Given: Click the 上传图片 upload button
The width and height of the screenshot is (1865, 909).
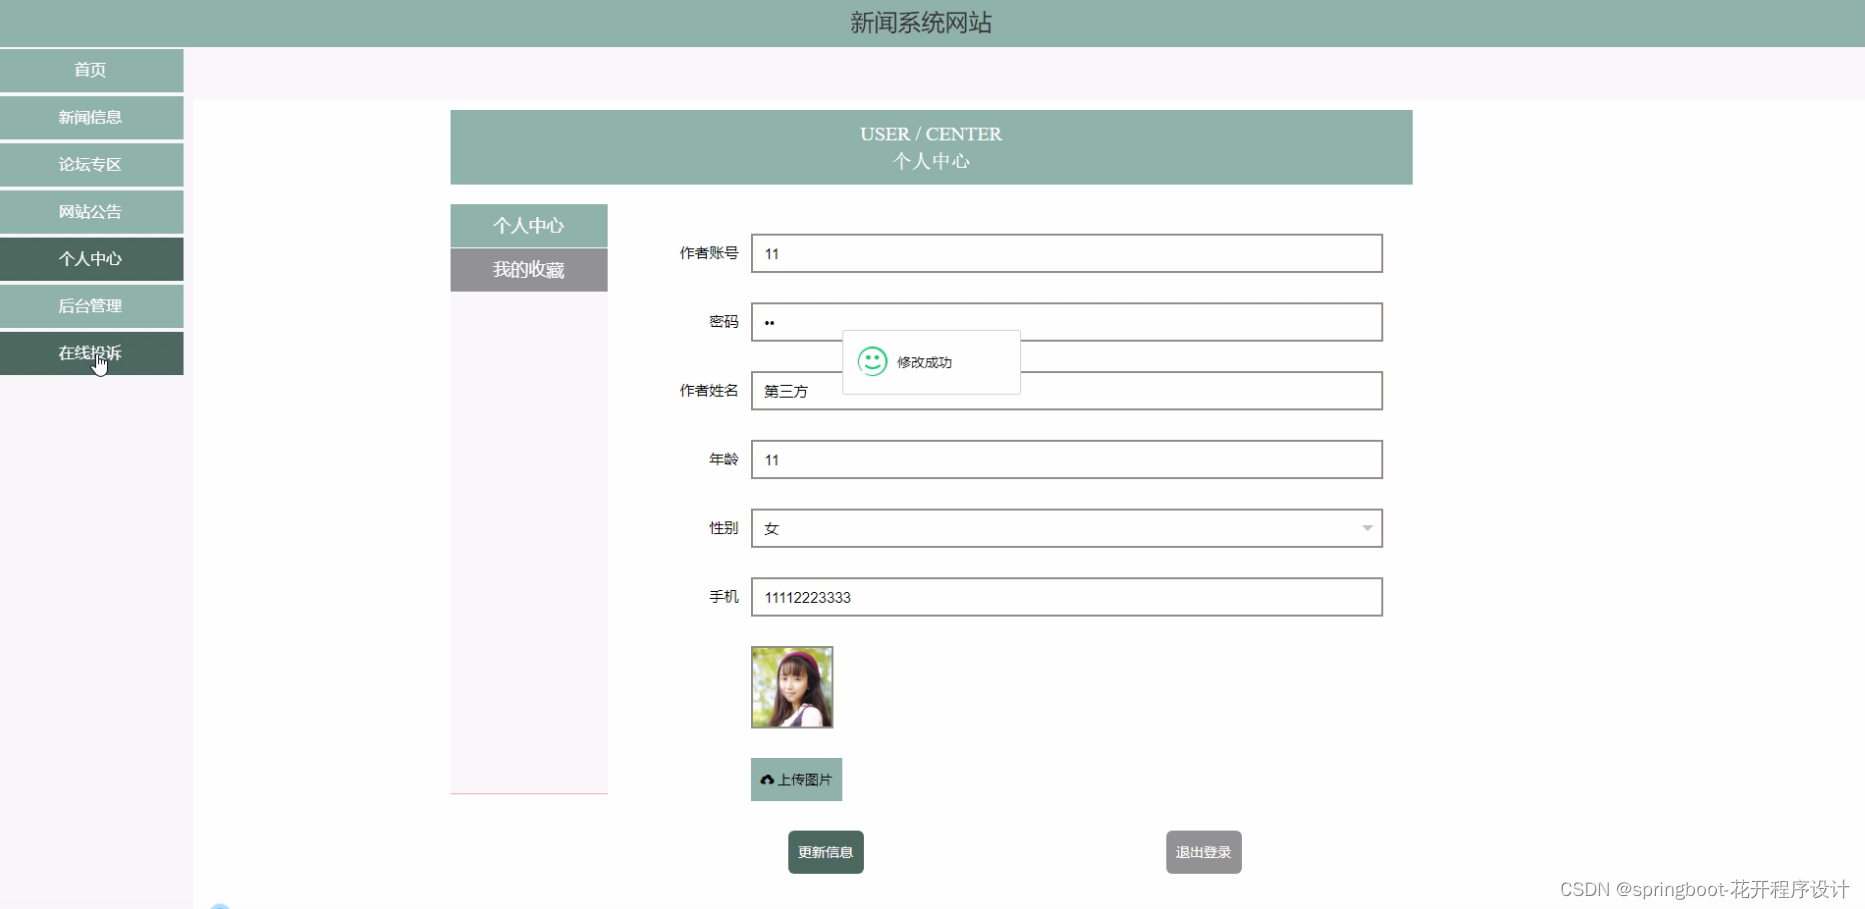Looking at the screenshot, I should [x=796, y=779].
